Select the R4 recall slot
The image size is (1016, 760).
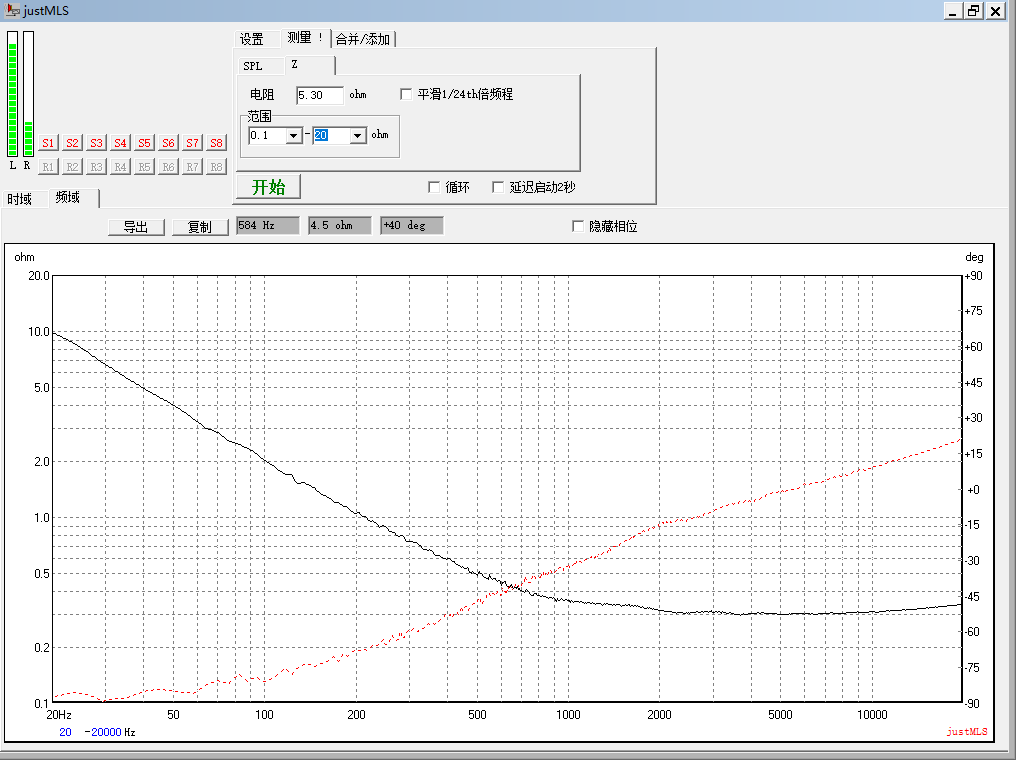pyautogui.click(x=120, y=167)
